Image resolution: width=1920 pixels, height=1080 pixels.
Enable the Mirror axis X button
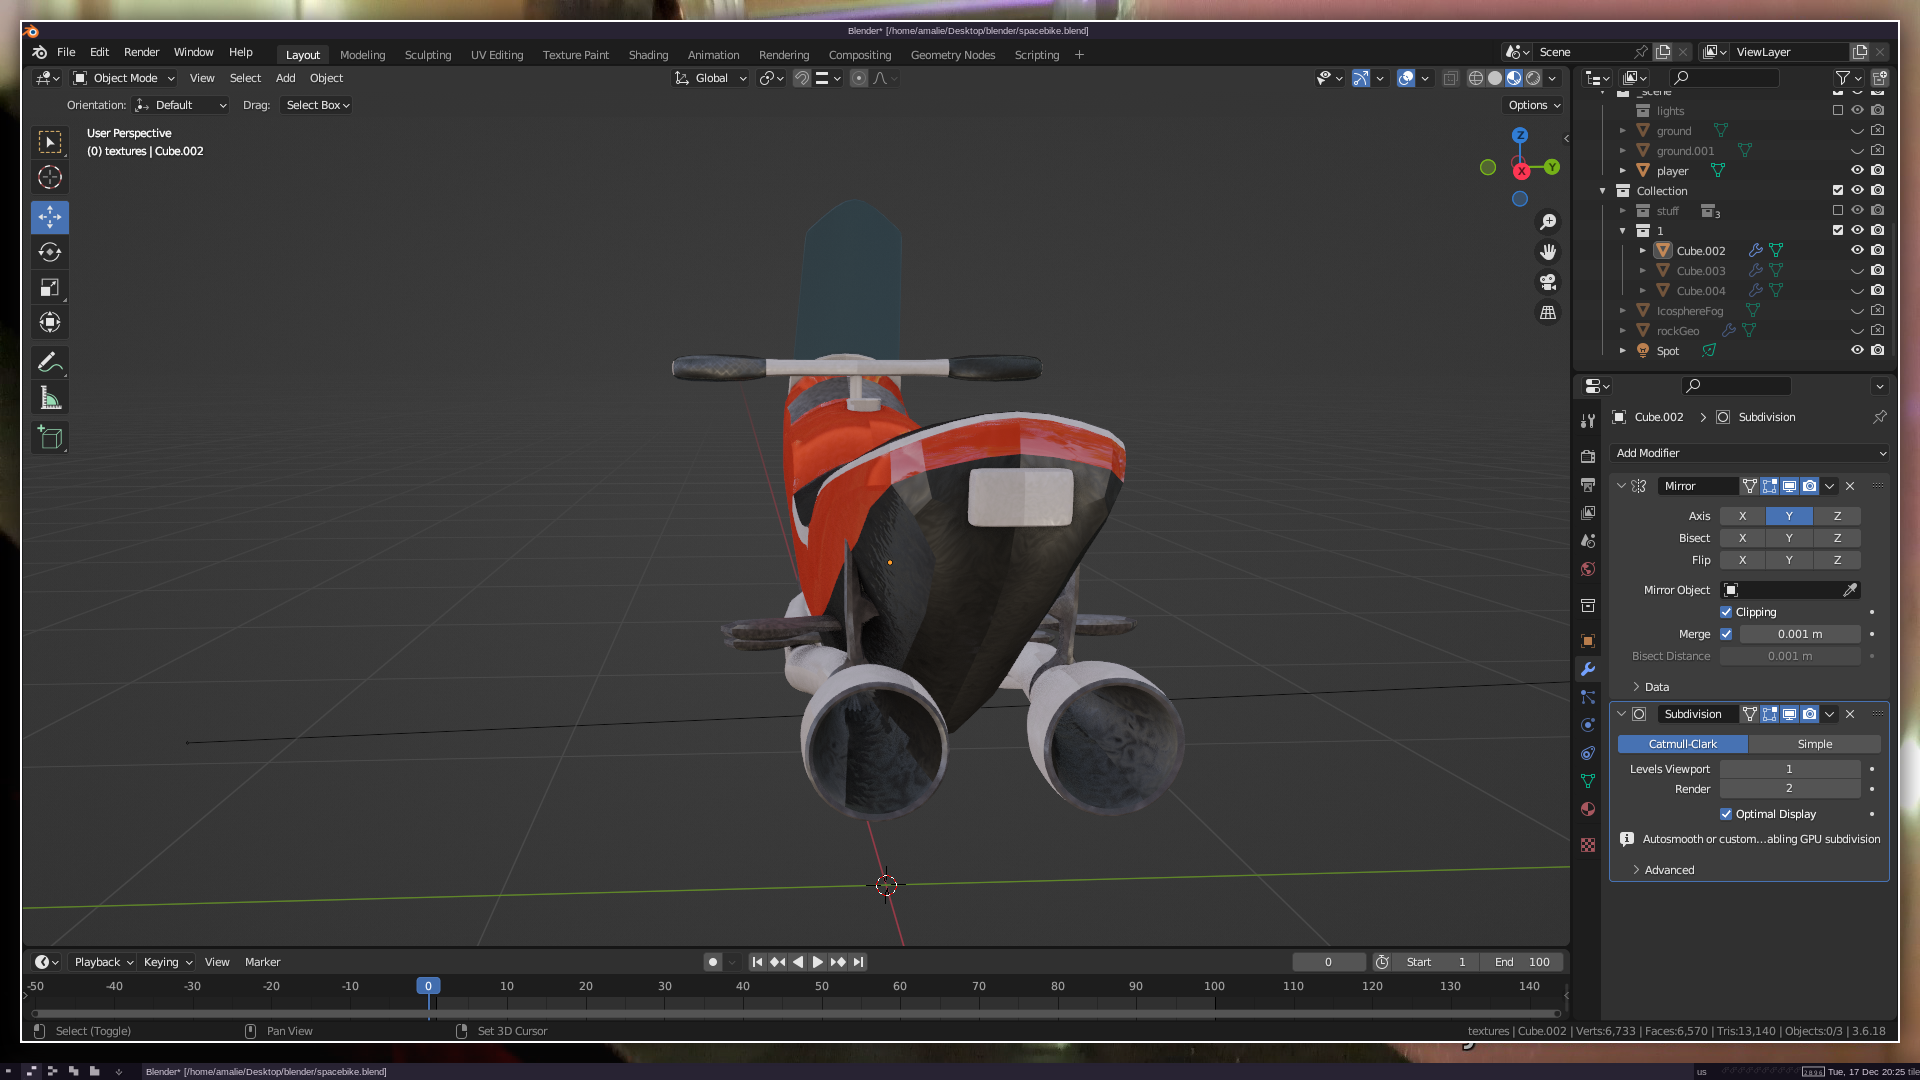1742,516
